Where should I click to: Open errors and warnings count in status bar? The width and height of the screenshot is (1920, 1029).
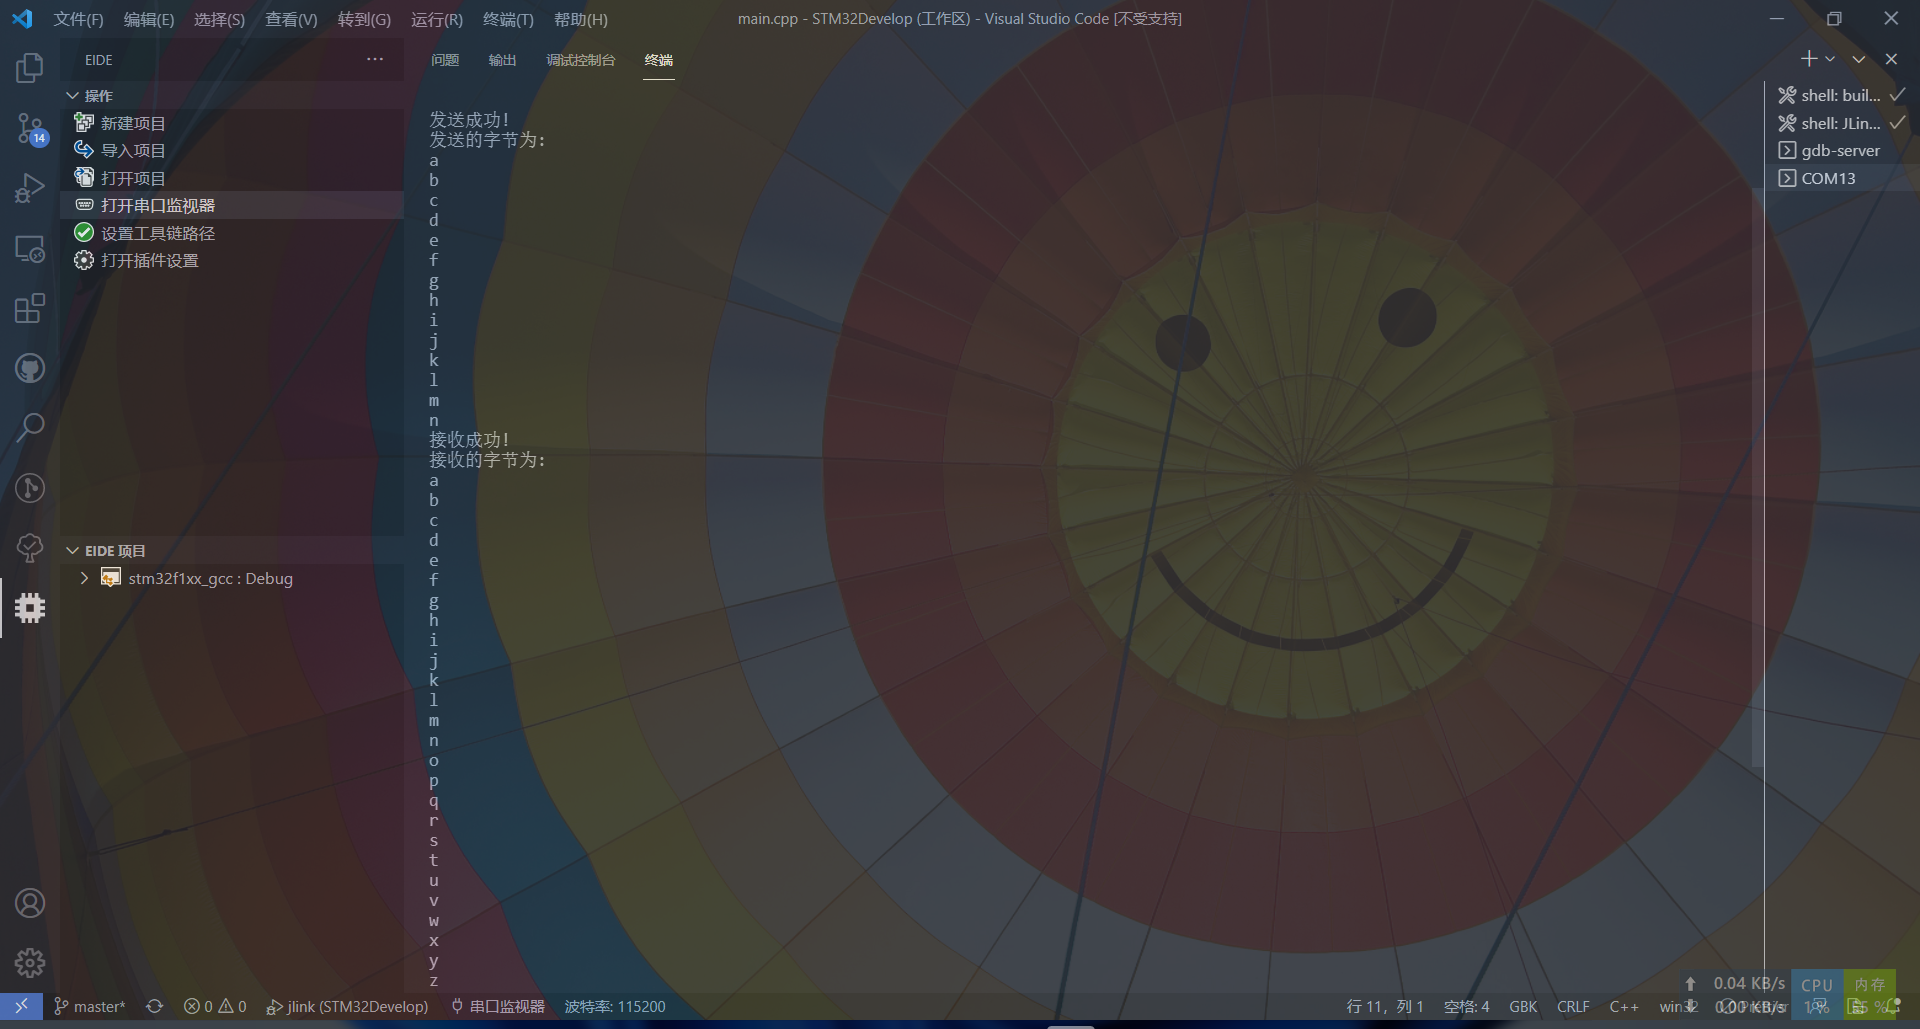215,1006
